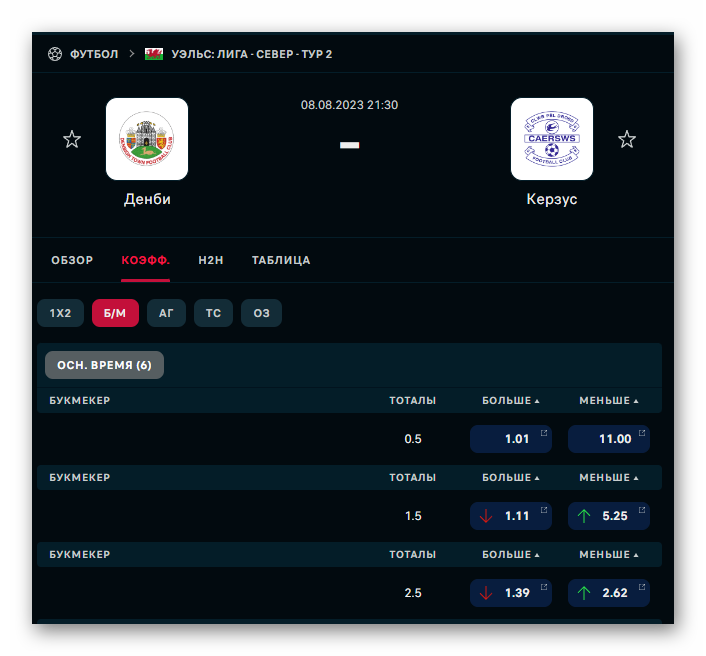The image size is (706, 656).
Task: Open the Caersws club logo
Action: [x=552, y=139]
